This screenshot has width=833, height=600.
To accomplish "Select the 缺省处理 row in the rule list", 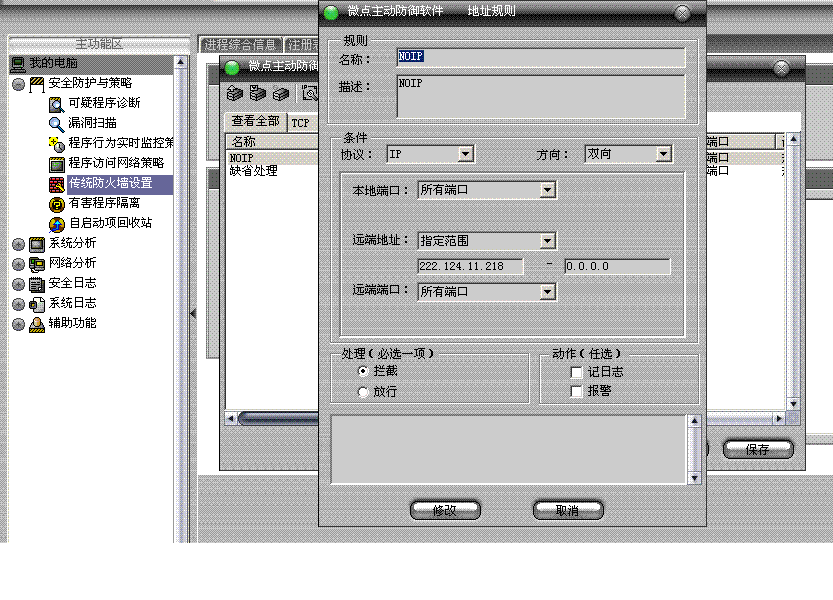I will [273, 171].
